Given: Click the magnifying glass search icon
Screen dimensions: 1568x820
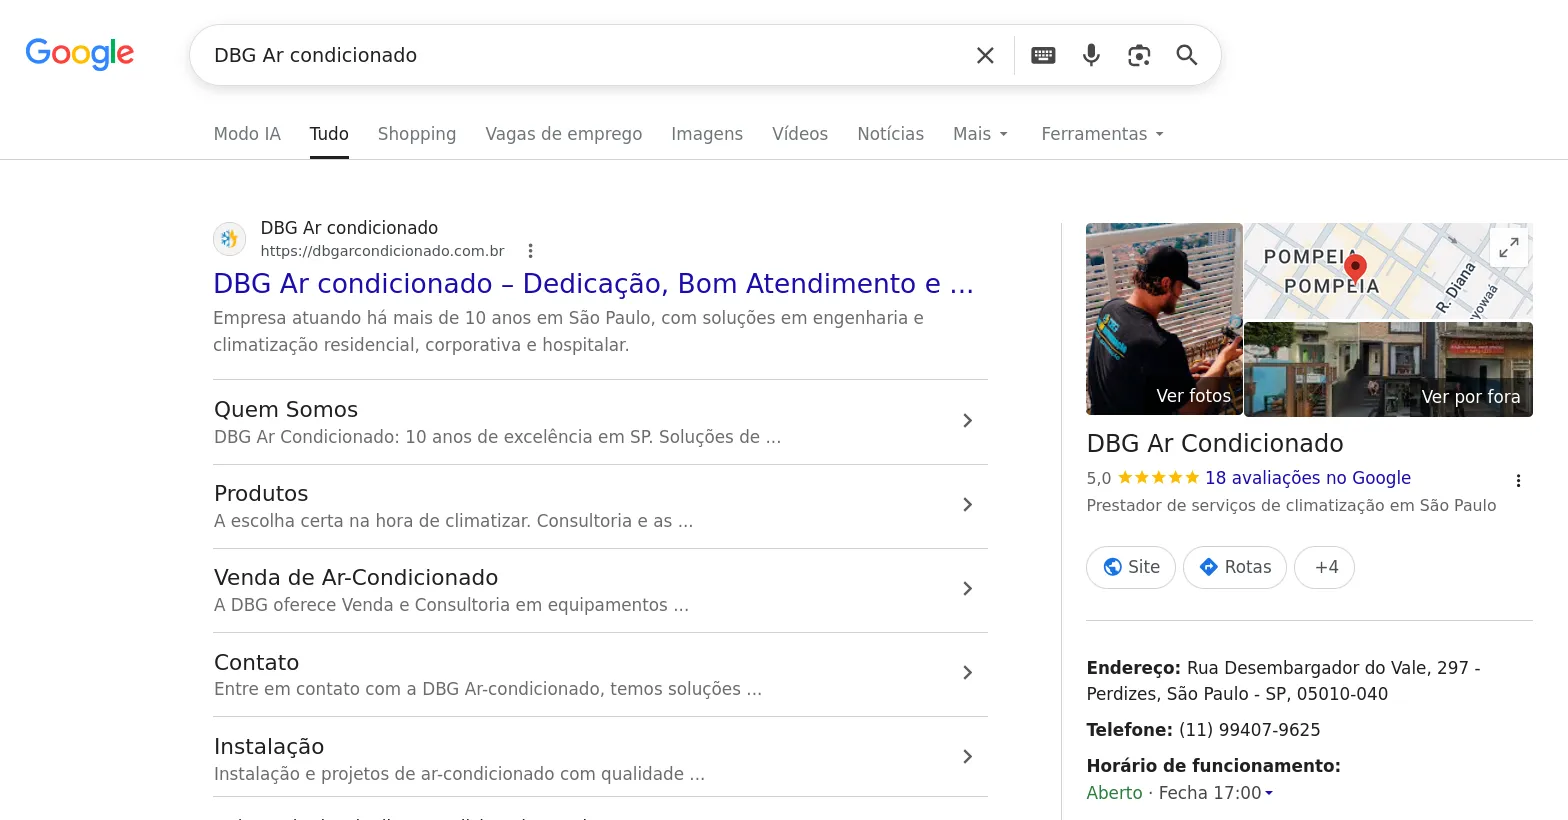Looking at the screenshot, I should [x=1187, y=55].
